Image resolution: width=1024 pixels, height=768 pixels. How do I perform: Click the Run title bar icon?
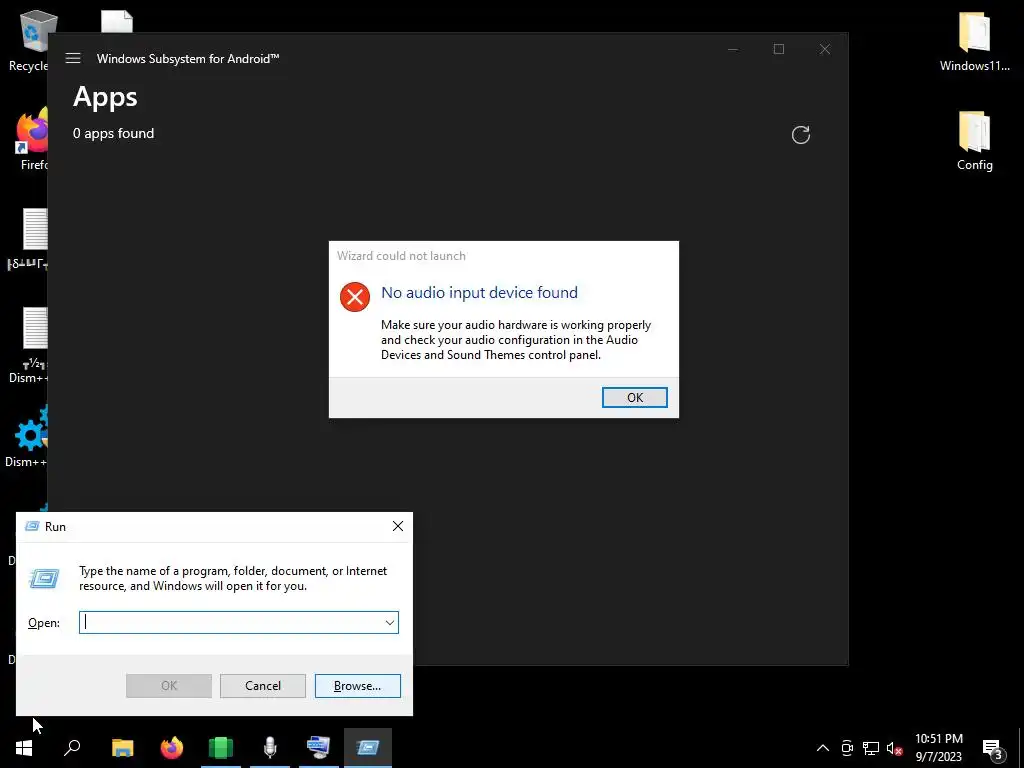32,526
